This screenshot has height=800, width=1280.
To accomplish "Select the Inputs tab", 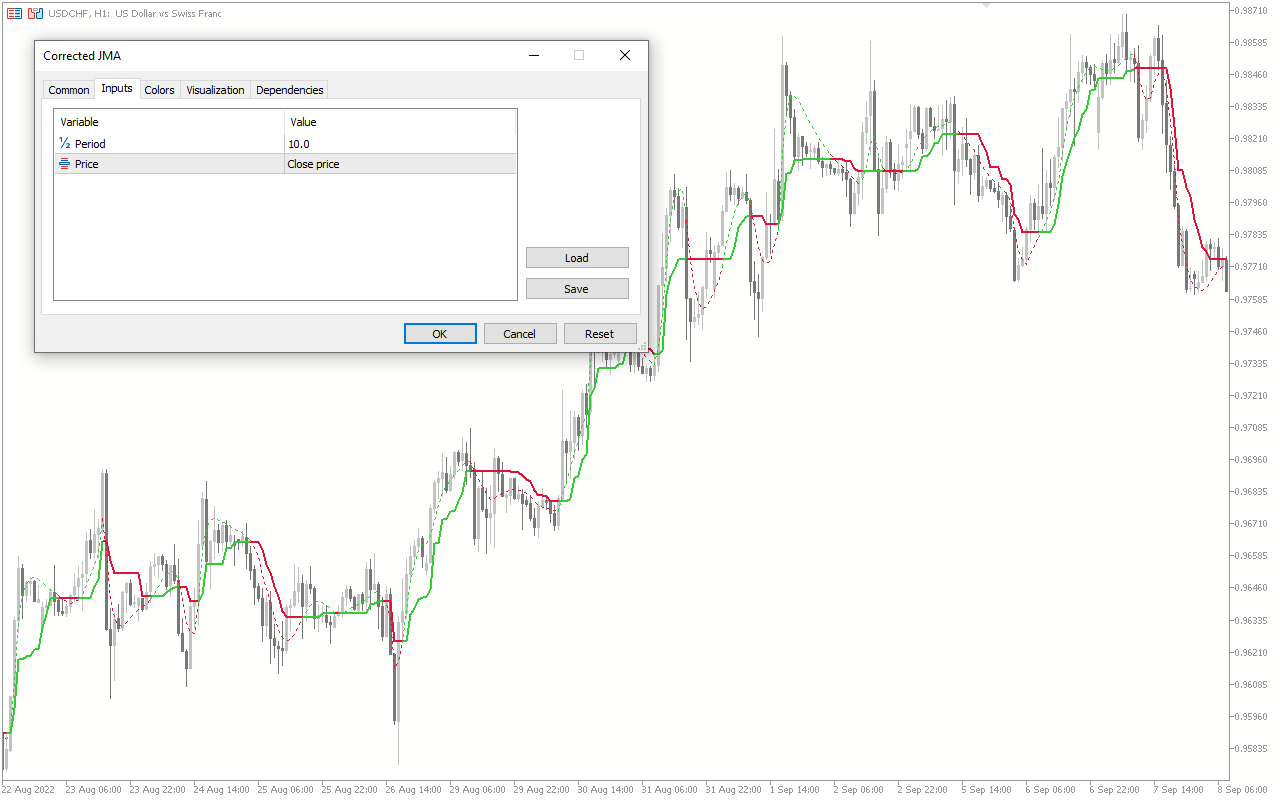I will [117, 88].
